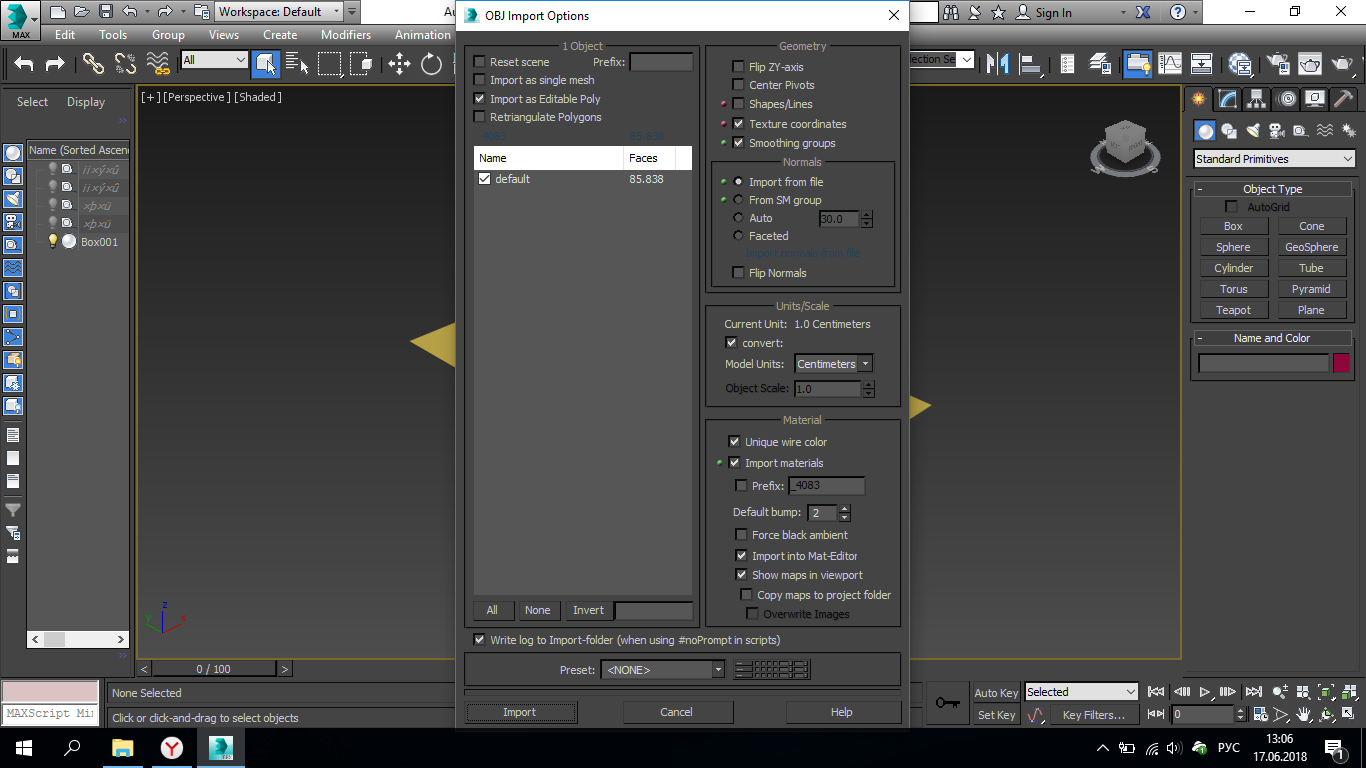Click the Select and Link chain icon
Image resolution: width=1366 pixels, height=768 pixels.
93,64
